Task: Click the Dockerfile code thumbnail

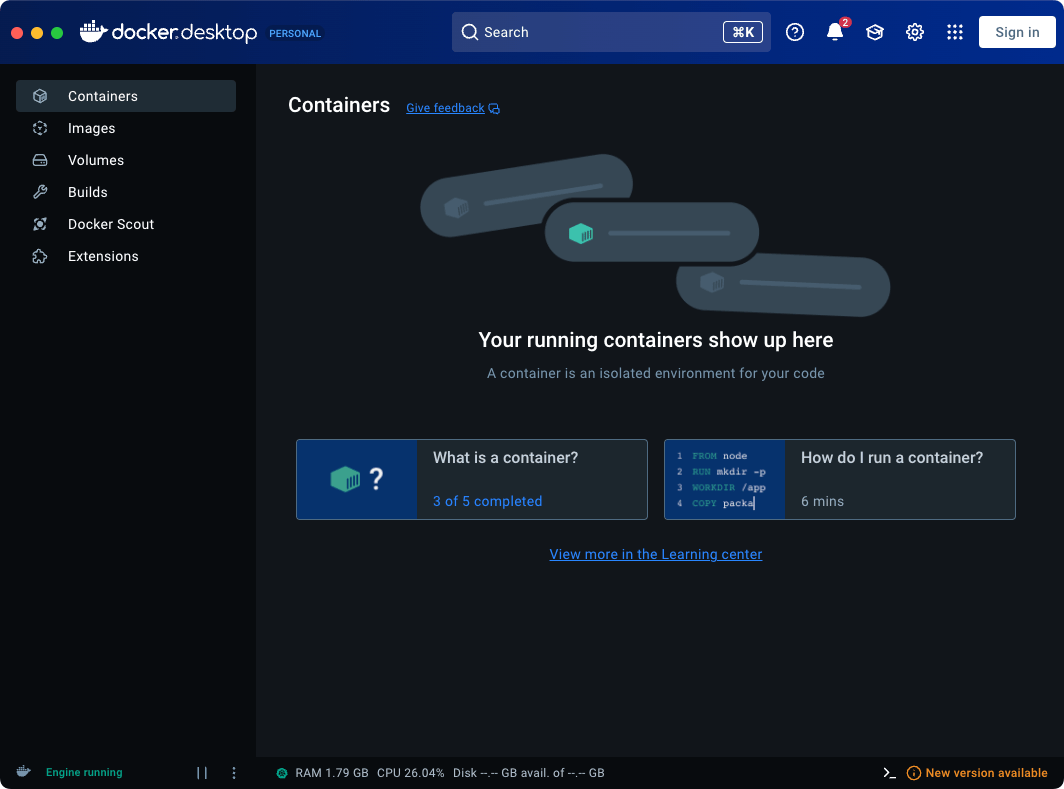Action: click(x=725, y=480)
